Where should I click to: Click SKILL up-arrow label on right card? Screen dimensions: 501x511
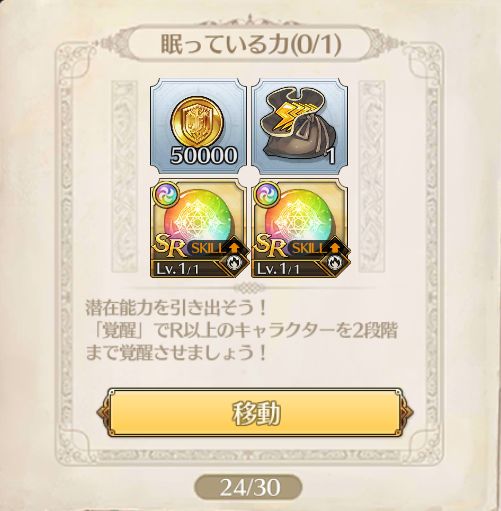(317, 248)
